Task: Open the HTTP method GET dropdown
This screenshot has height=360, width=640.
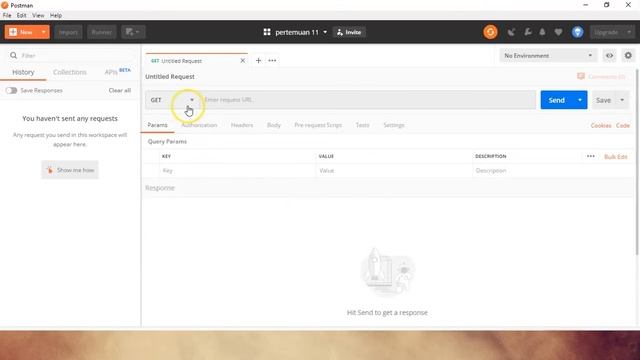Action: coord(172,100)
